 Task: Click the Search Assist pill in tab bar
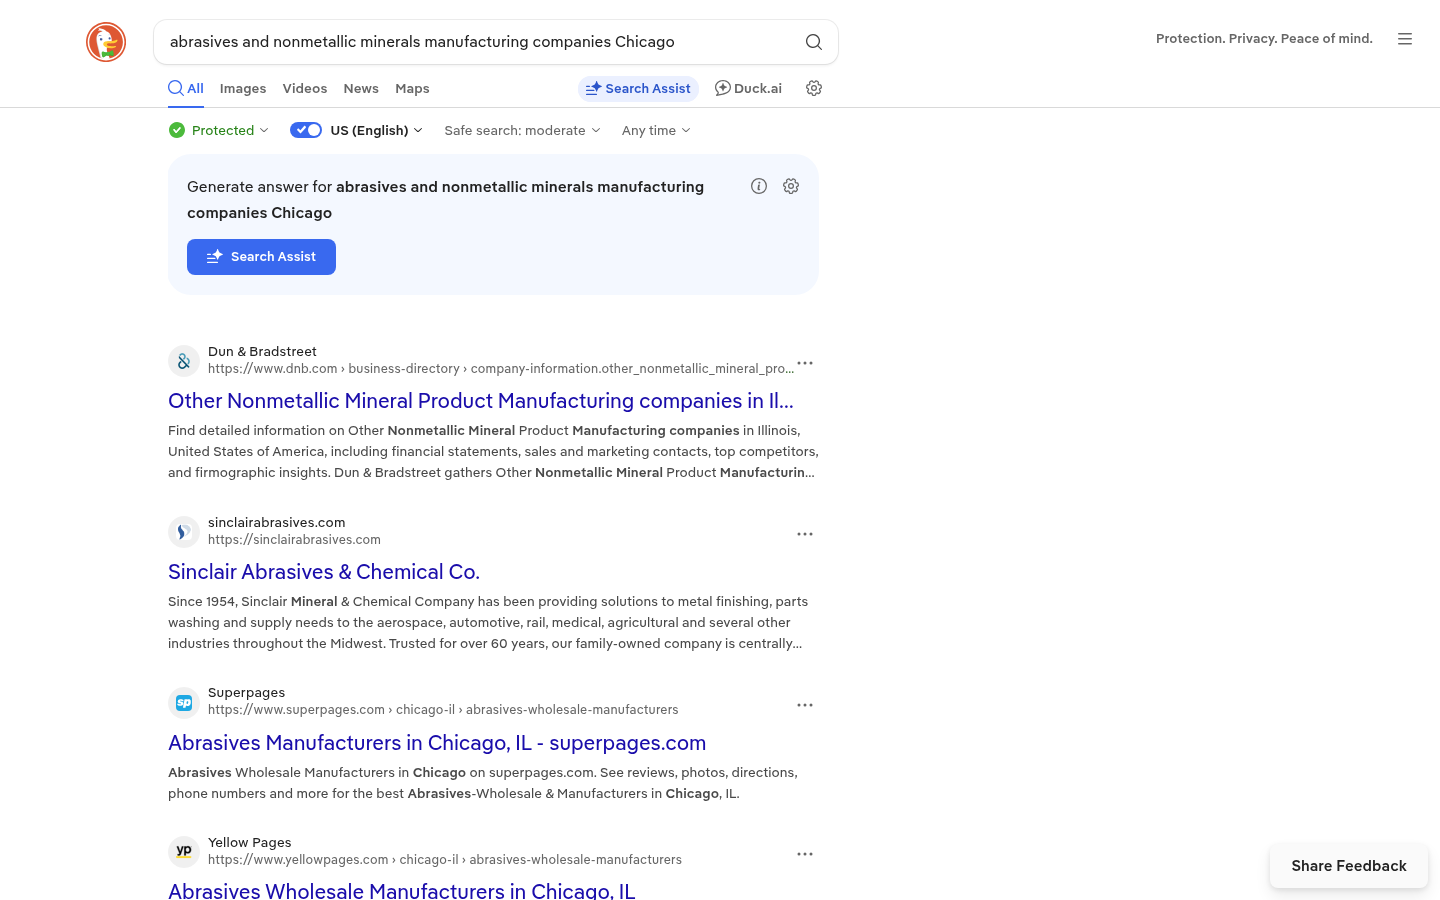click(638, 88)
